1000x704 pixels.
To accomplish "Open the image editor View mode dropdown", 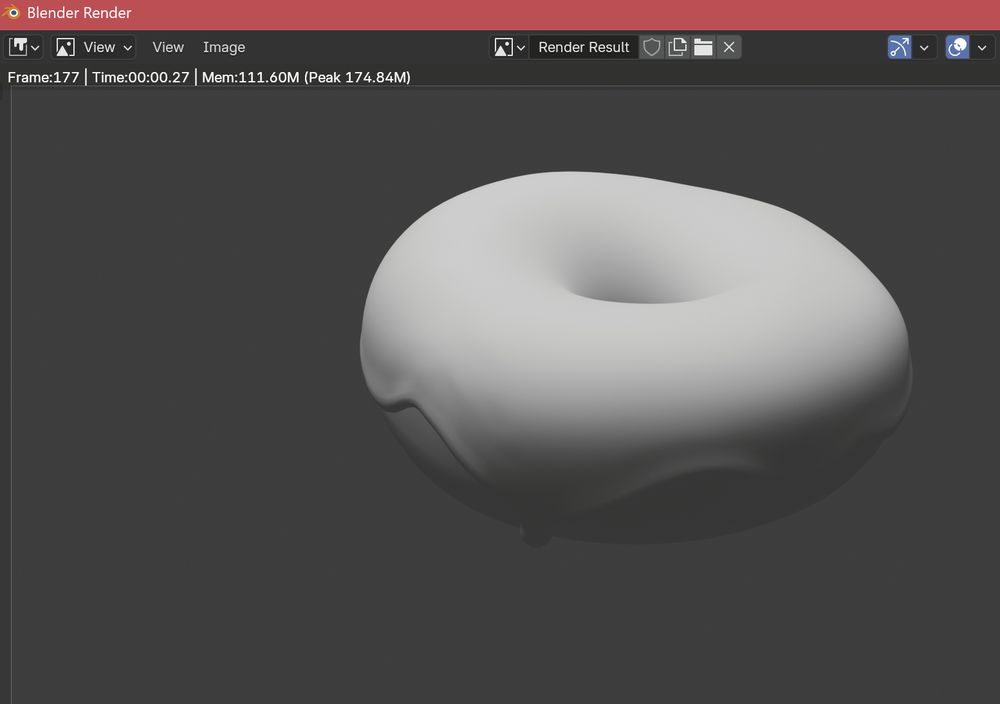I will 94,47.
